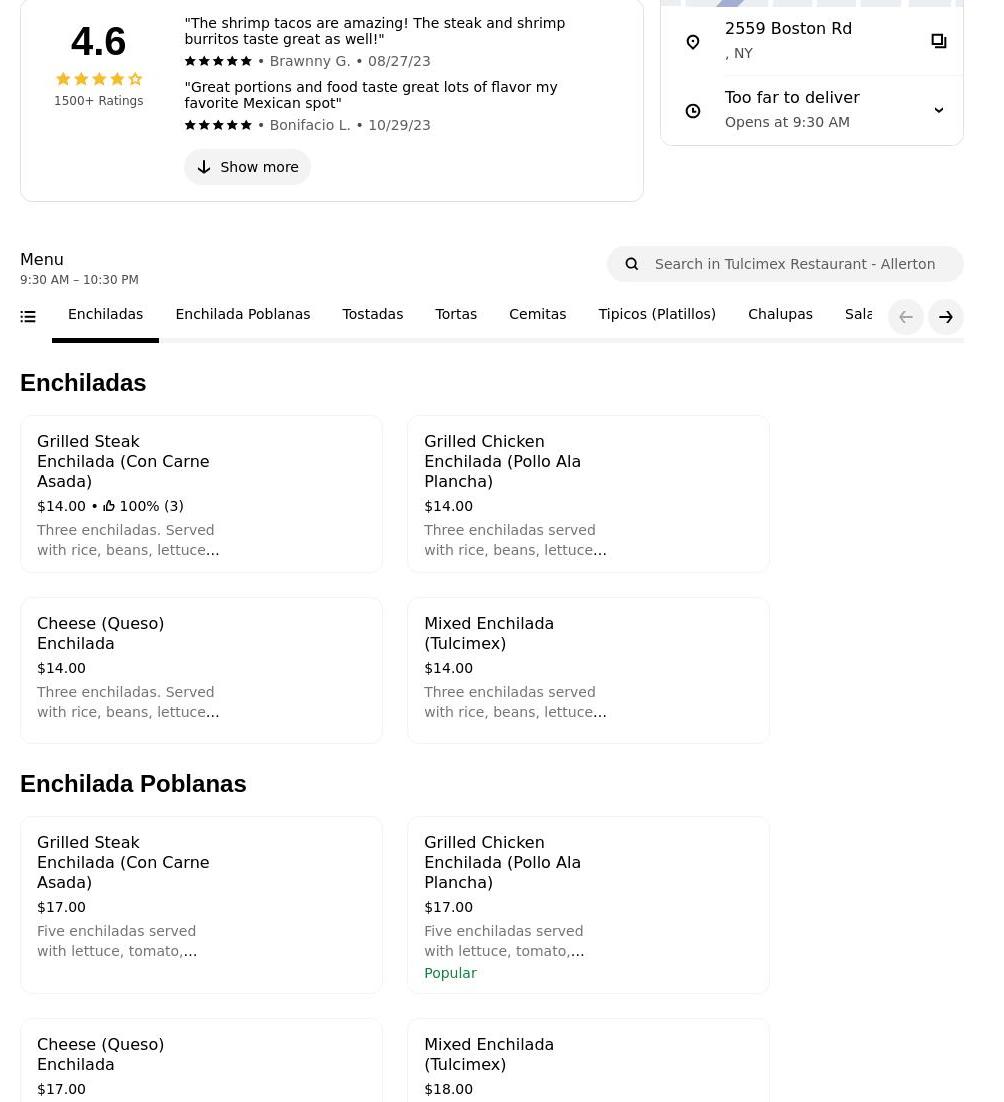Screen dimensions: 1004x1102
Task: Open the menu category list icon
Action: pos(28,317)
